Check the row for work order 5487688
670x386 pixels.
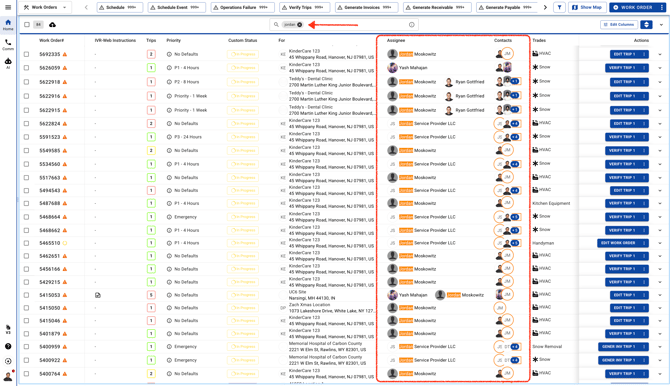coord(26,203)
